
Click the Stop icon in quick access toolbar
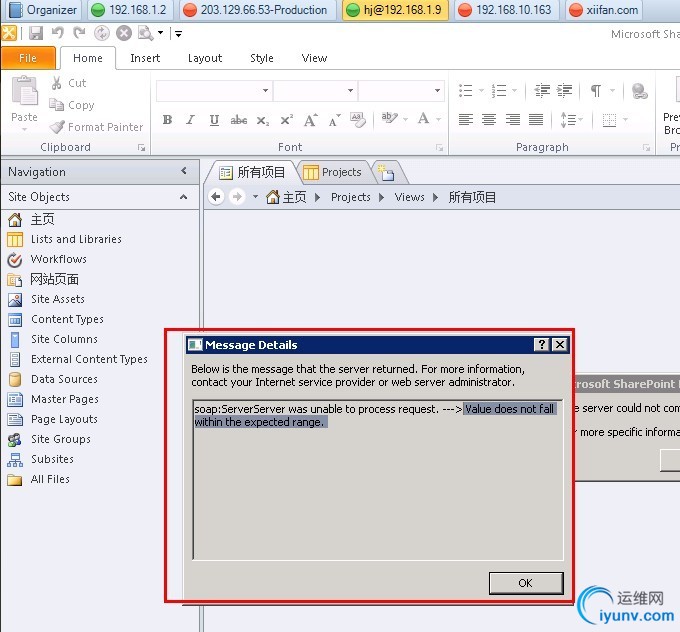coord(124,33)
